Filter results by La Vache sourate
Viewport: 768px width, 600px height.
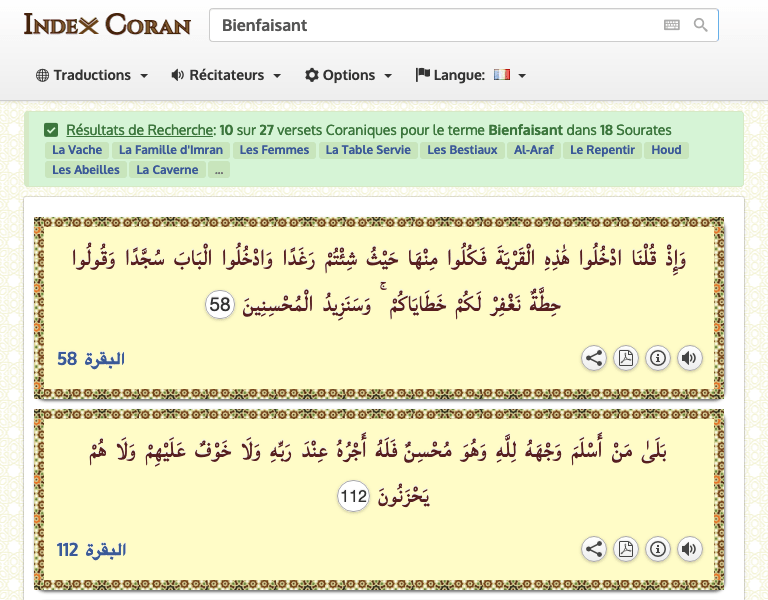[x=77, y=150]
